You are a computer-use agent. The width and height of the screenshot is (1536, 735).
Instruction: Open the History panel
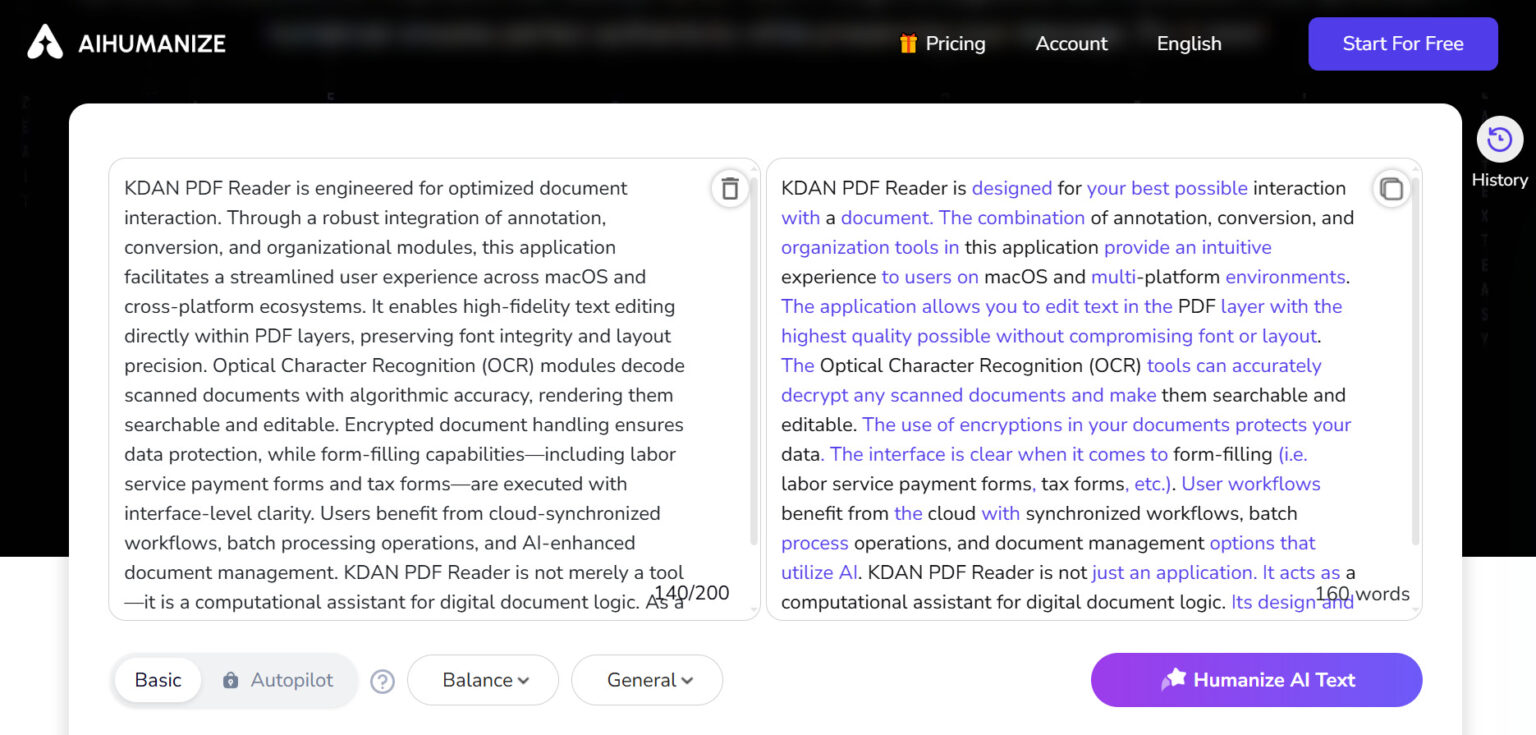point(1499,148)
